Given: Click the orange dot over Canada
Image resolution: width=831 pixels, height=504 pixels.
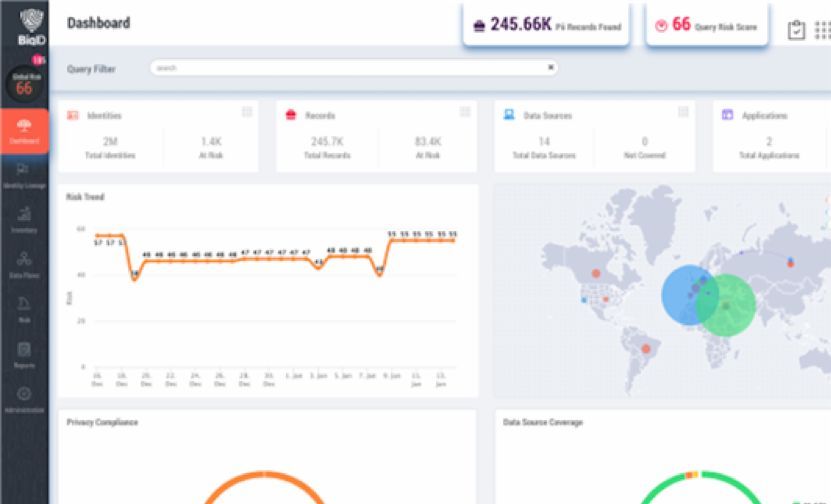Looking at the screenshot, I should point(596,273).
